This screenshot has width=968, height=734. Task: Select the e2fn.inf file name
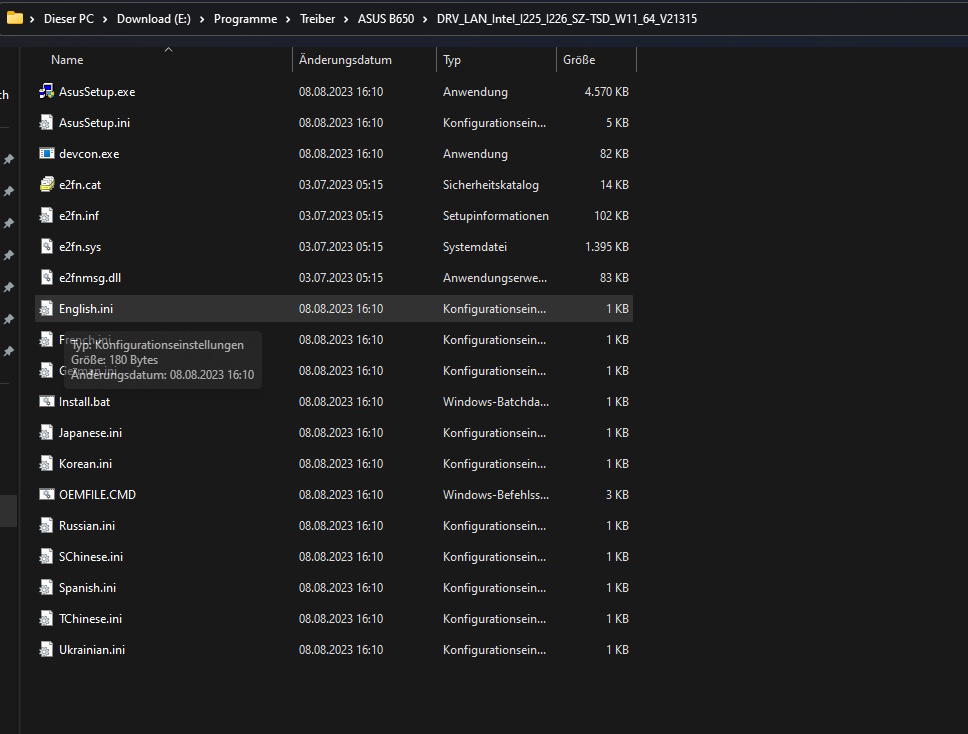click(x=79, y=215)
